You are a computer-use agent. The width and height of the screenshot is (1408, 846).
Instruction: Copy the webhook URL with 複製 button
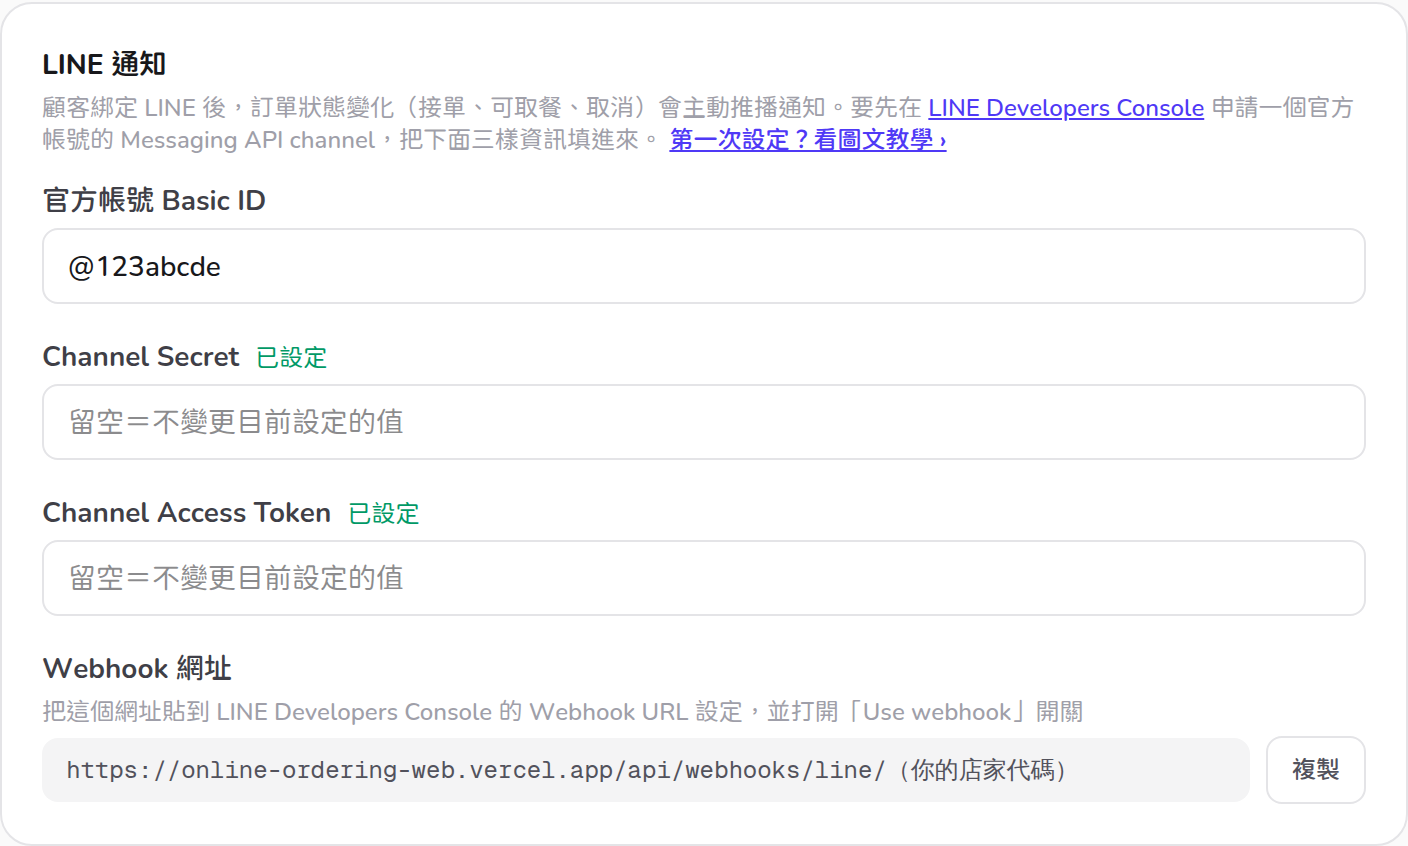click(x=1315, y=770)
